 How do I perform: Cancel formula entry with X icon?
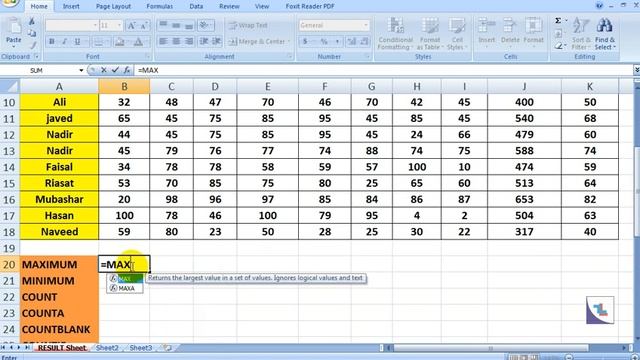[104, 70]
